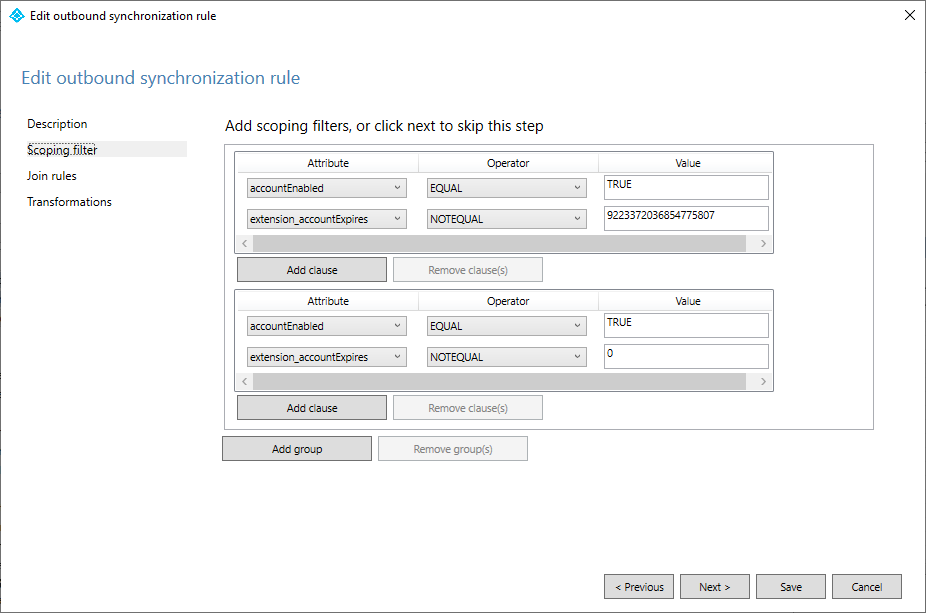Close the Edit outbound synchronization rule window
This screenshot has height=613, width=926.
coord(908,16)
